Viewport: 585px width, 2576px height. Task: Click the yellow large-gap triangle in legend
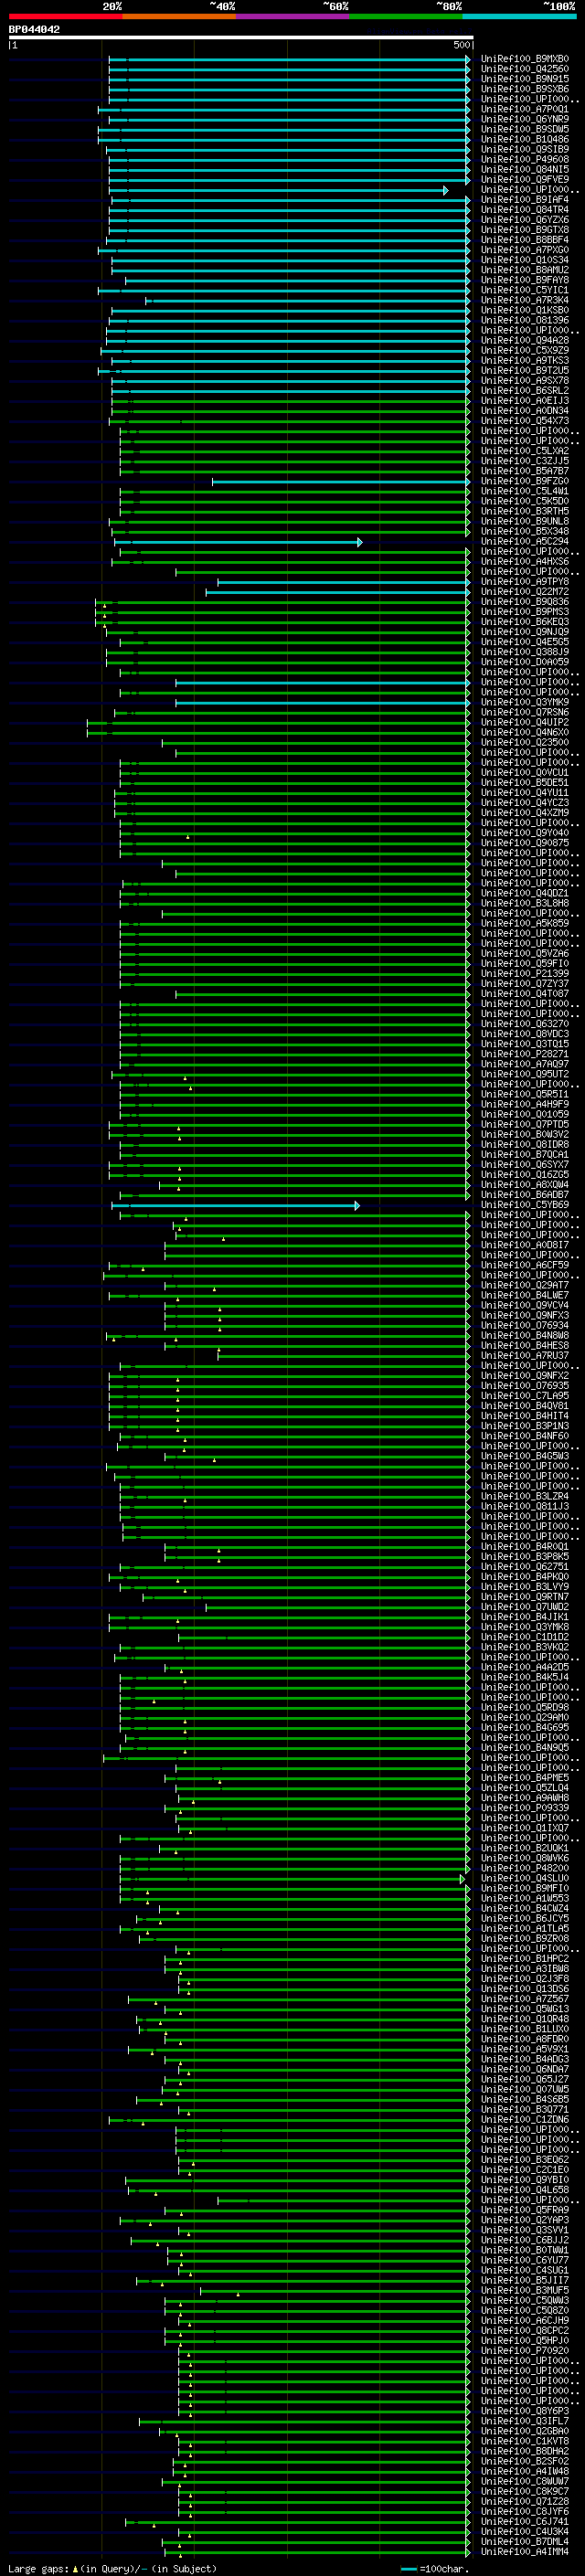[75, 2568]
